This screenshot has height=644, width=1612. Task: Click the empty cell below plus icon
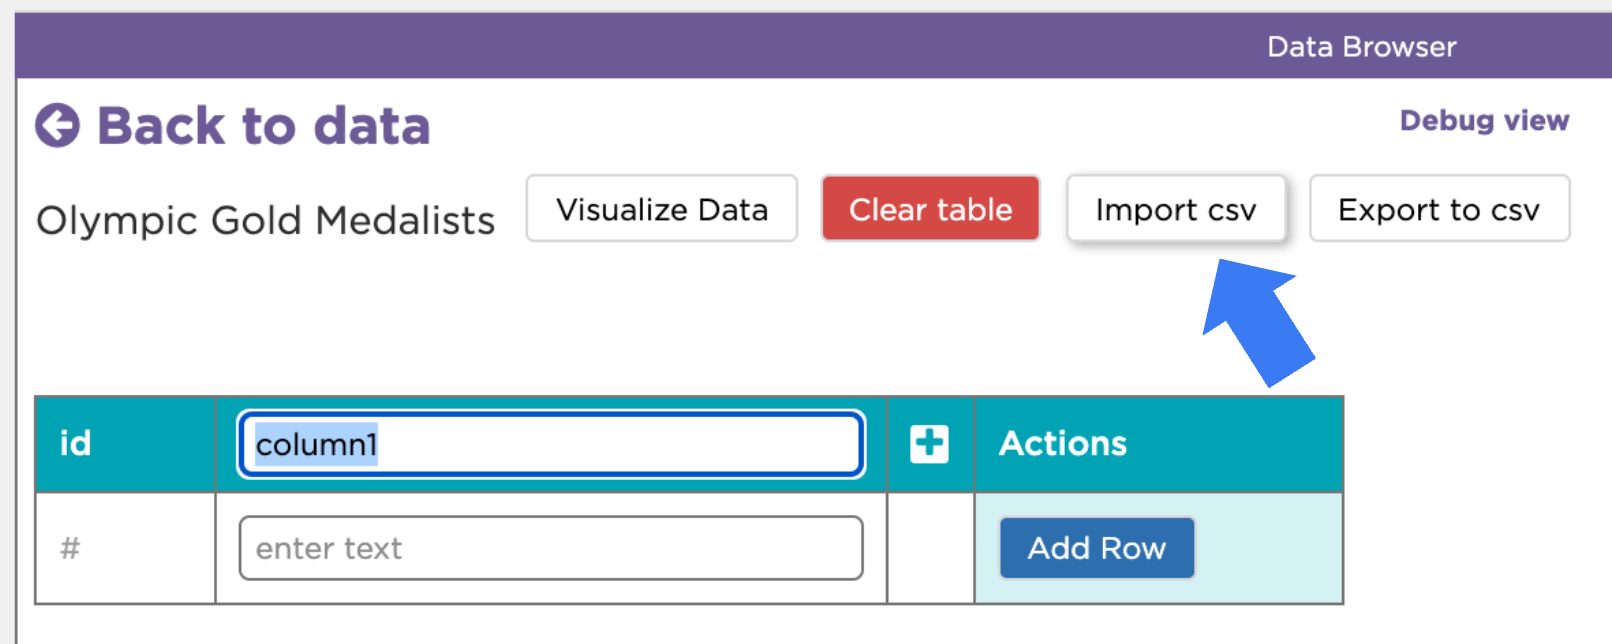tap(930, 548)
